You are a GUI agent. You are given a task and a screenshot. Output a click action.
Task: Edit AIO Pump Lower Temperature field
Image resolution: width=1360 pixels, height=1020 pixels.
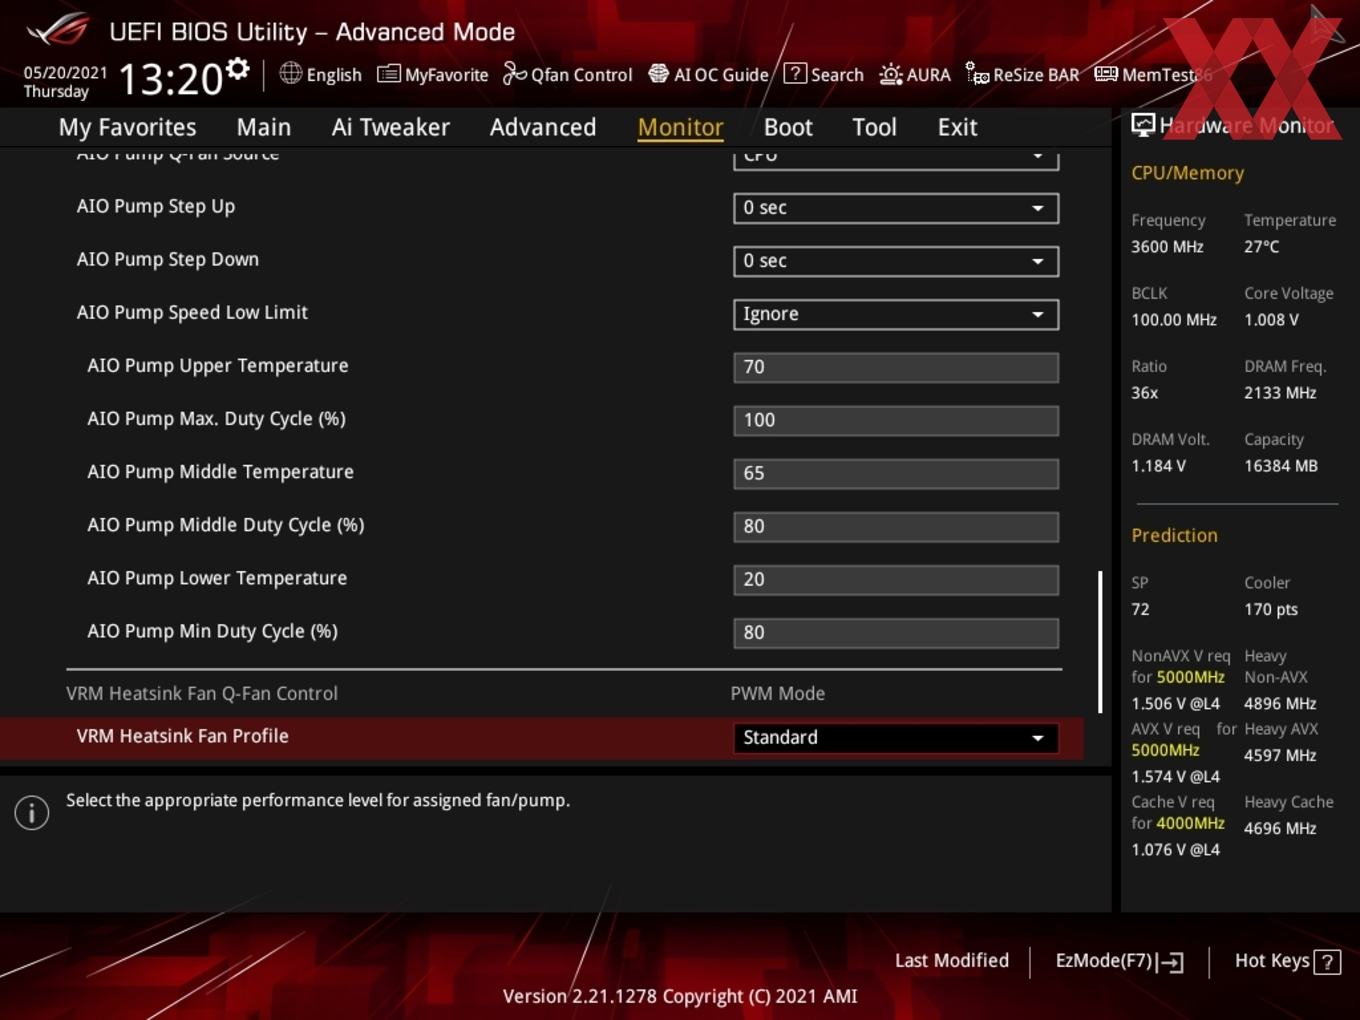click(x=896, y=579)
